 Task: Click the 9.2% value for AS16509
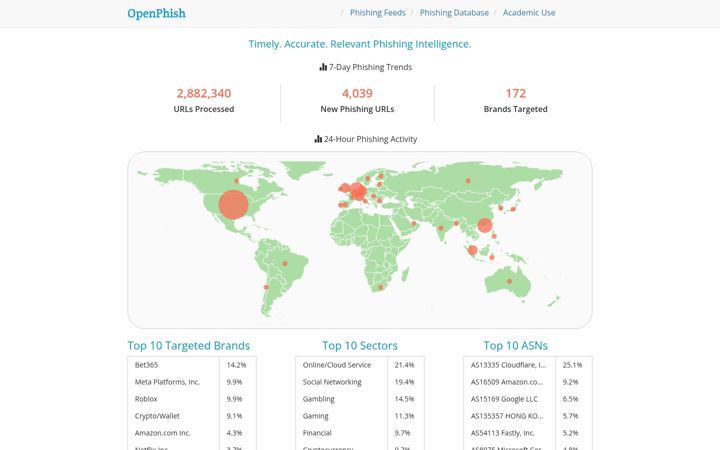click(x=570, y=382)
